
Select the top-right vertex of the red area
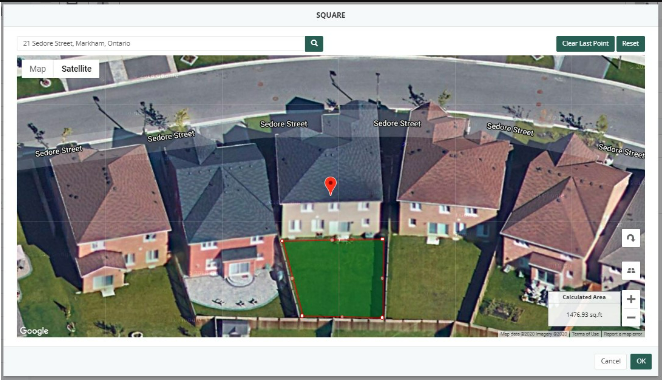[x=383, y=239]
